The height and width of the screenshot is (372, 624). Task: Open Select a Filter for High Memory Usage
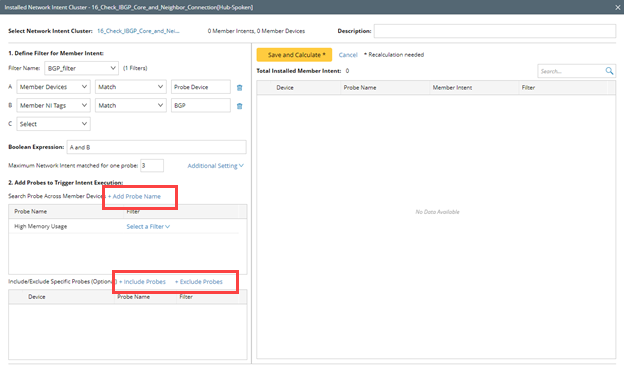click(148, 226)
